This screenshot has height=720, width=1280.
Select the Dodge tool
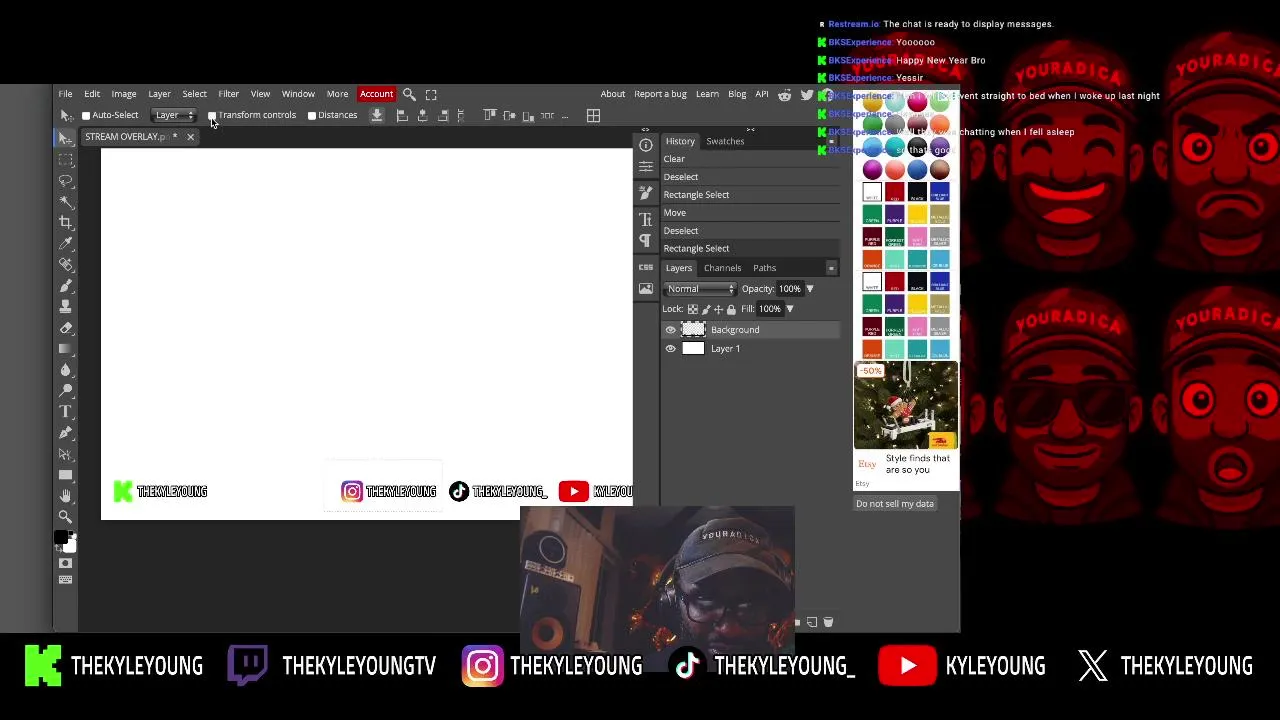[66, 390]
